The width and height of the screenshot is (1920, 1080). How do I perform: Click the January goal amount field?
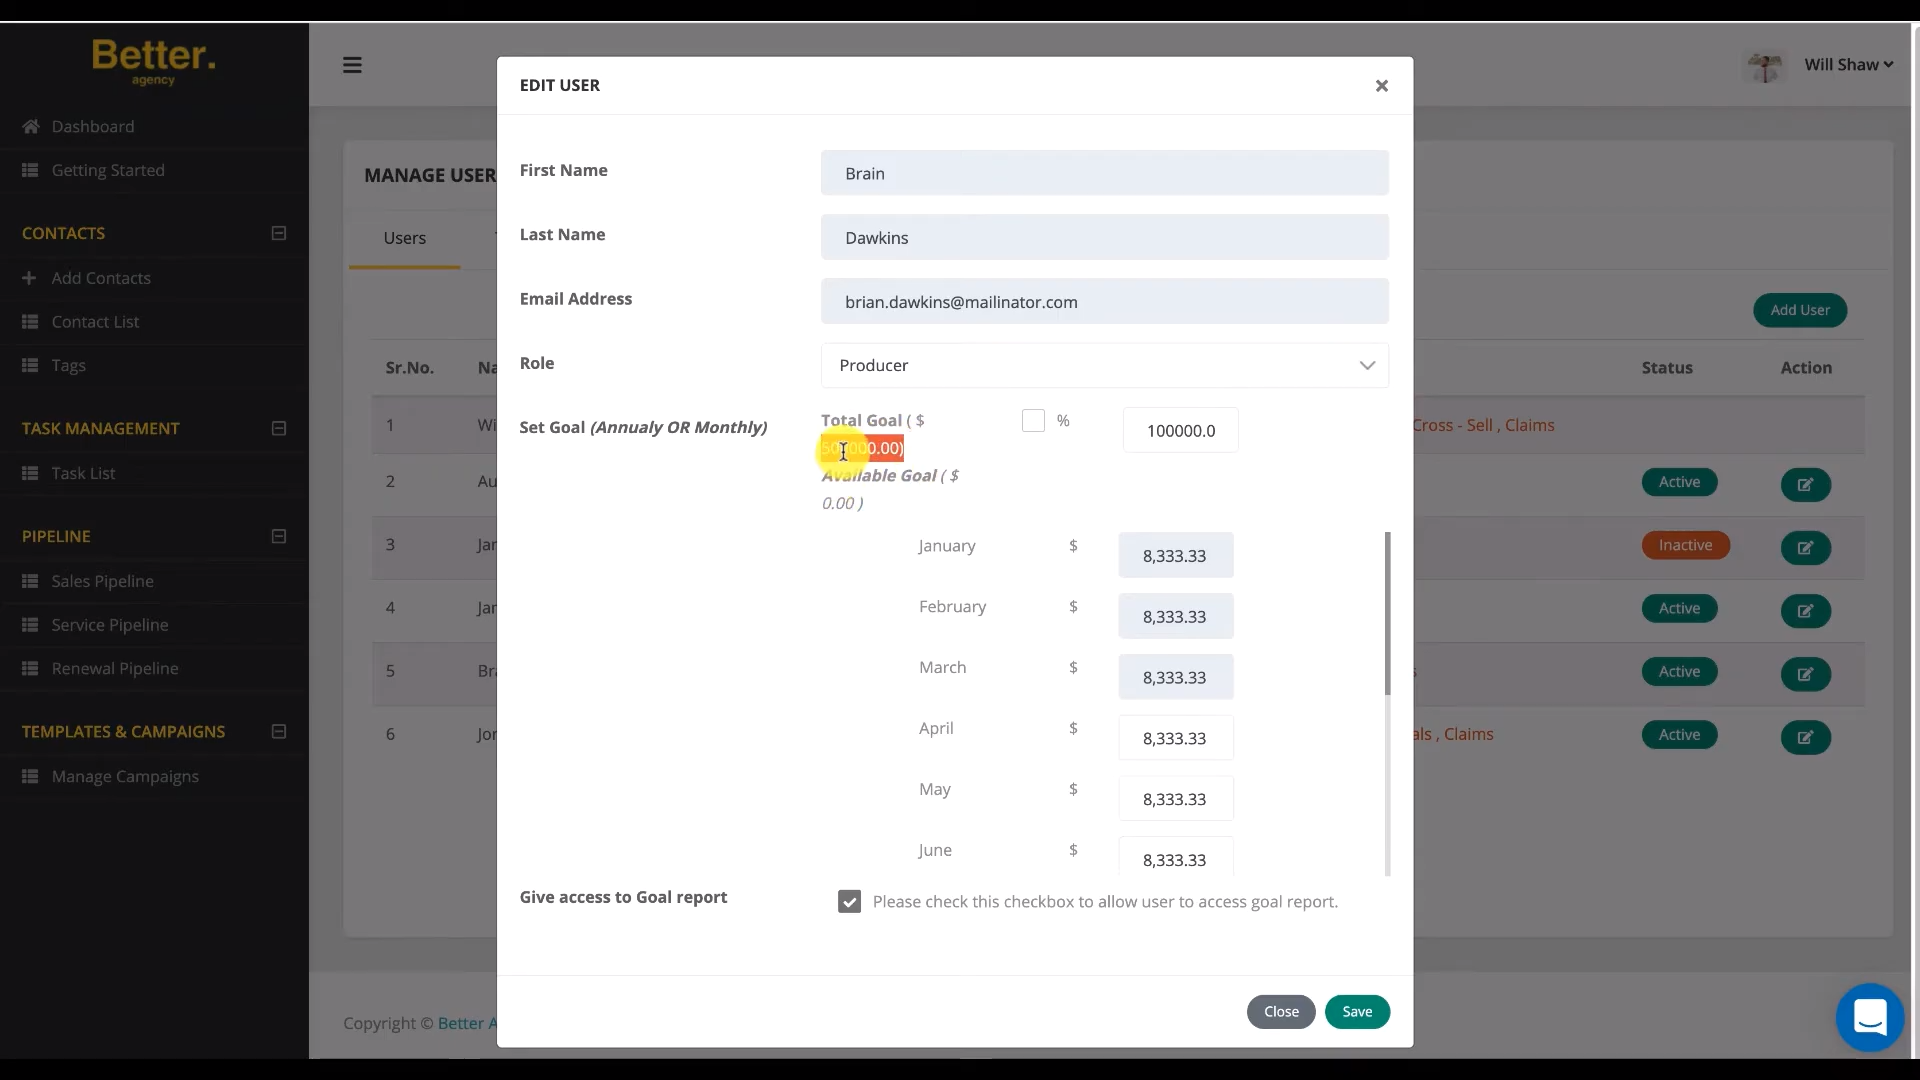coord(1175,555)
